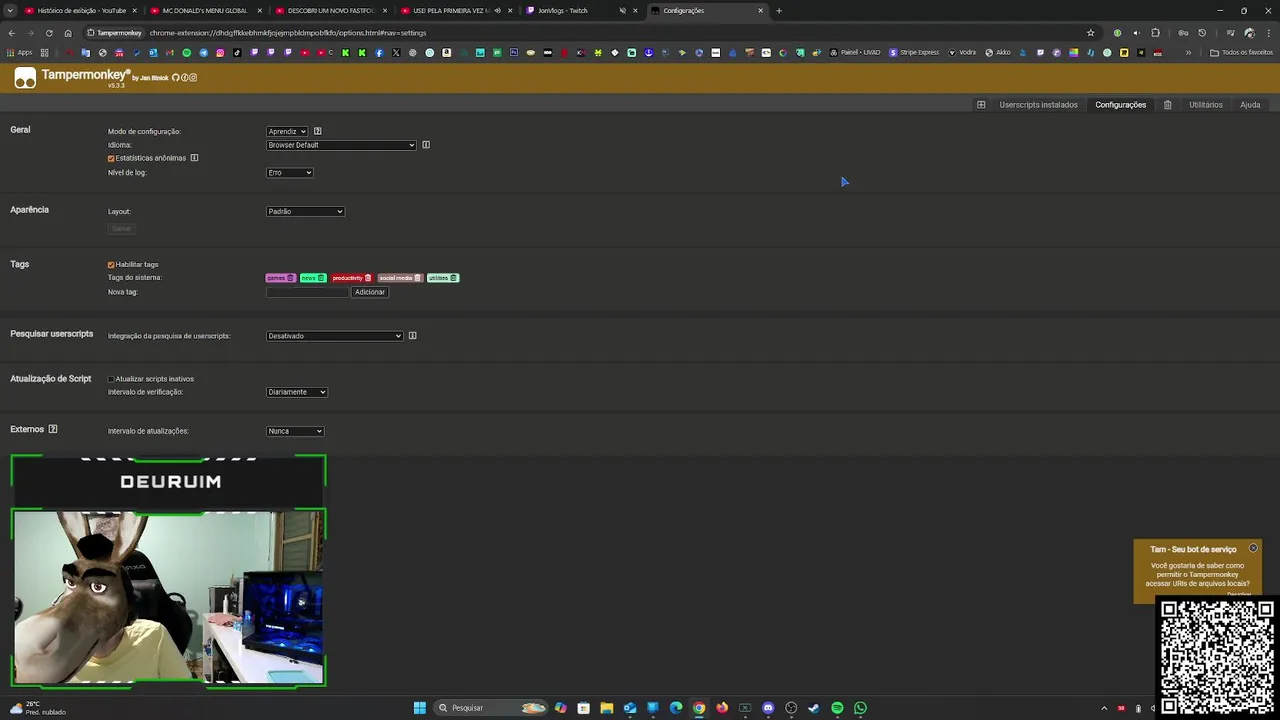The image size is (1280, 720).
Task: Close the Tam bot de serviço popup
Action: (1253, 548)
